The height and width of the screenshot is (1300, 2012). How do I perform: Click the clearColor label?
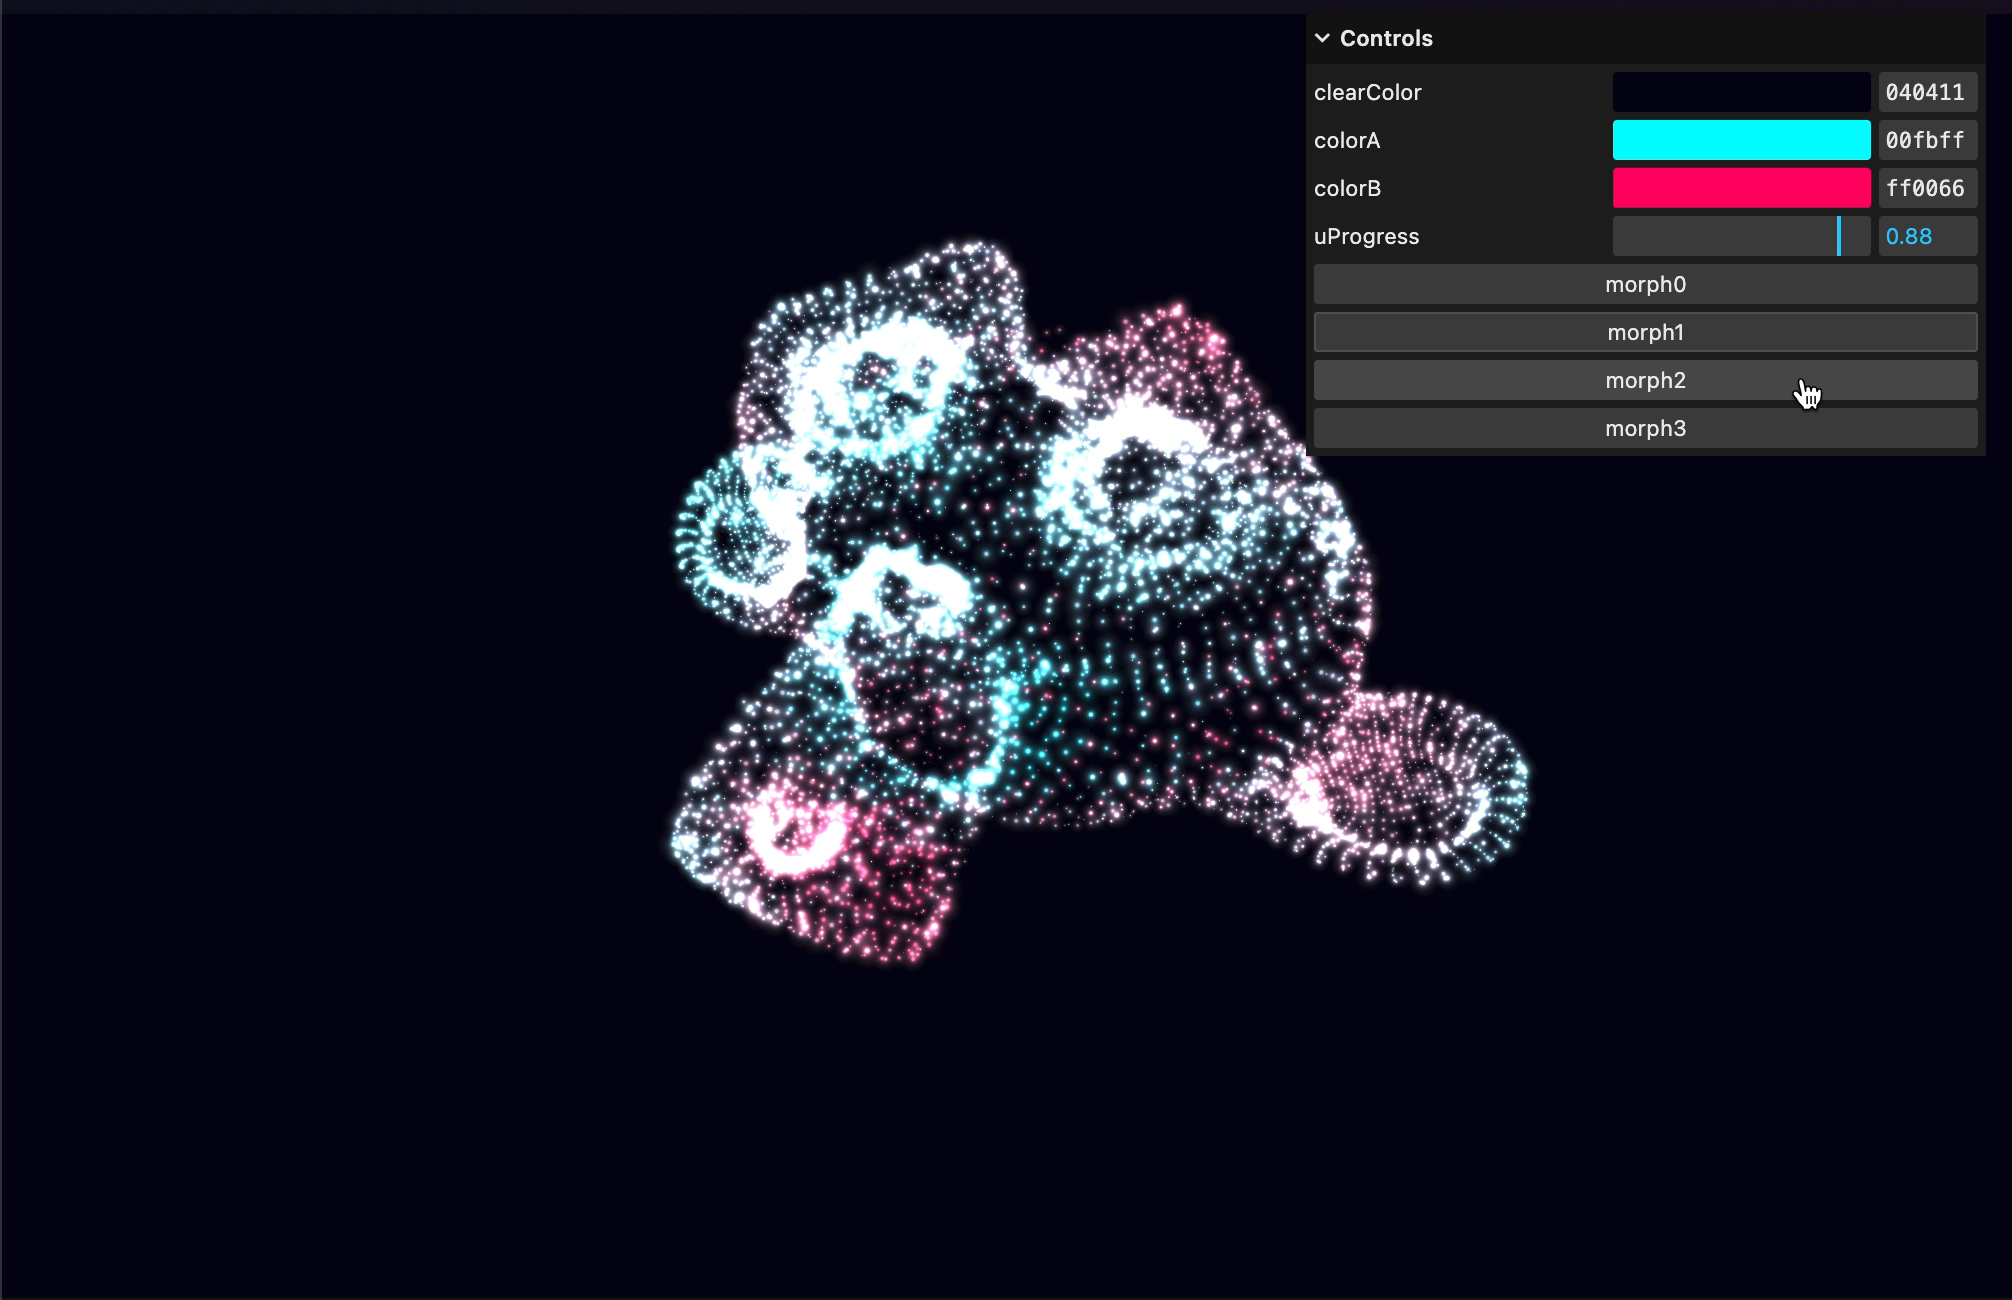pos(1367,92)
